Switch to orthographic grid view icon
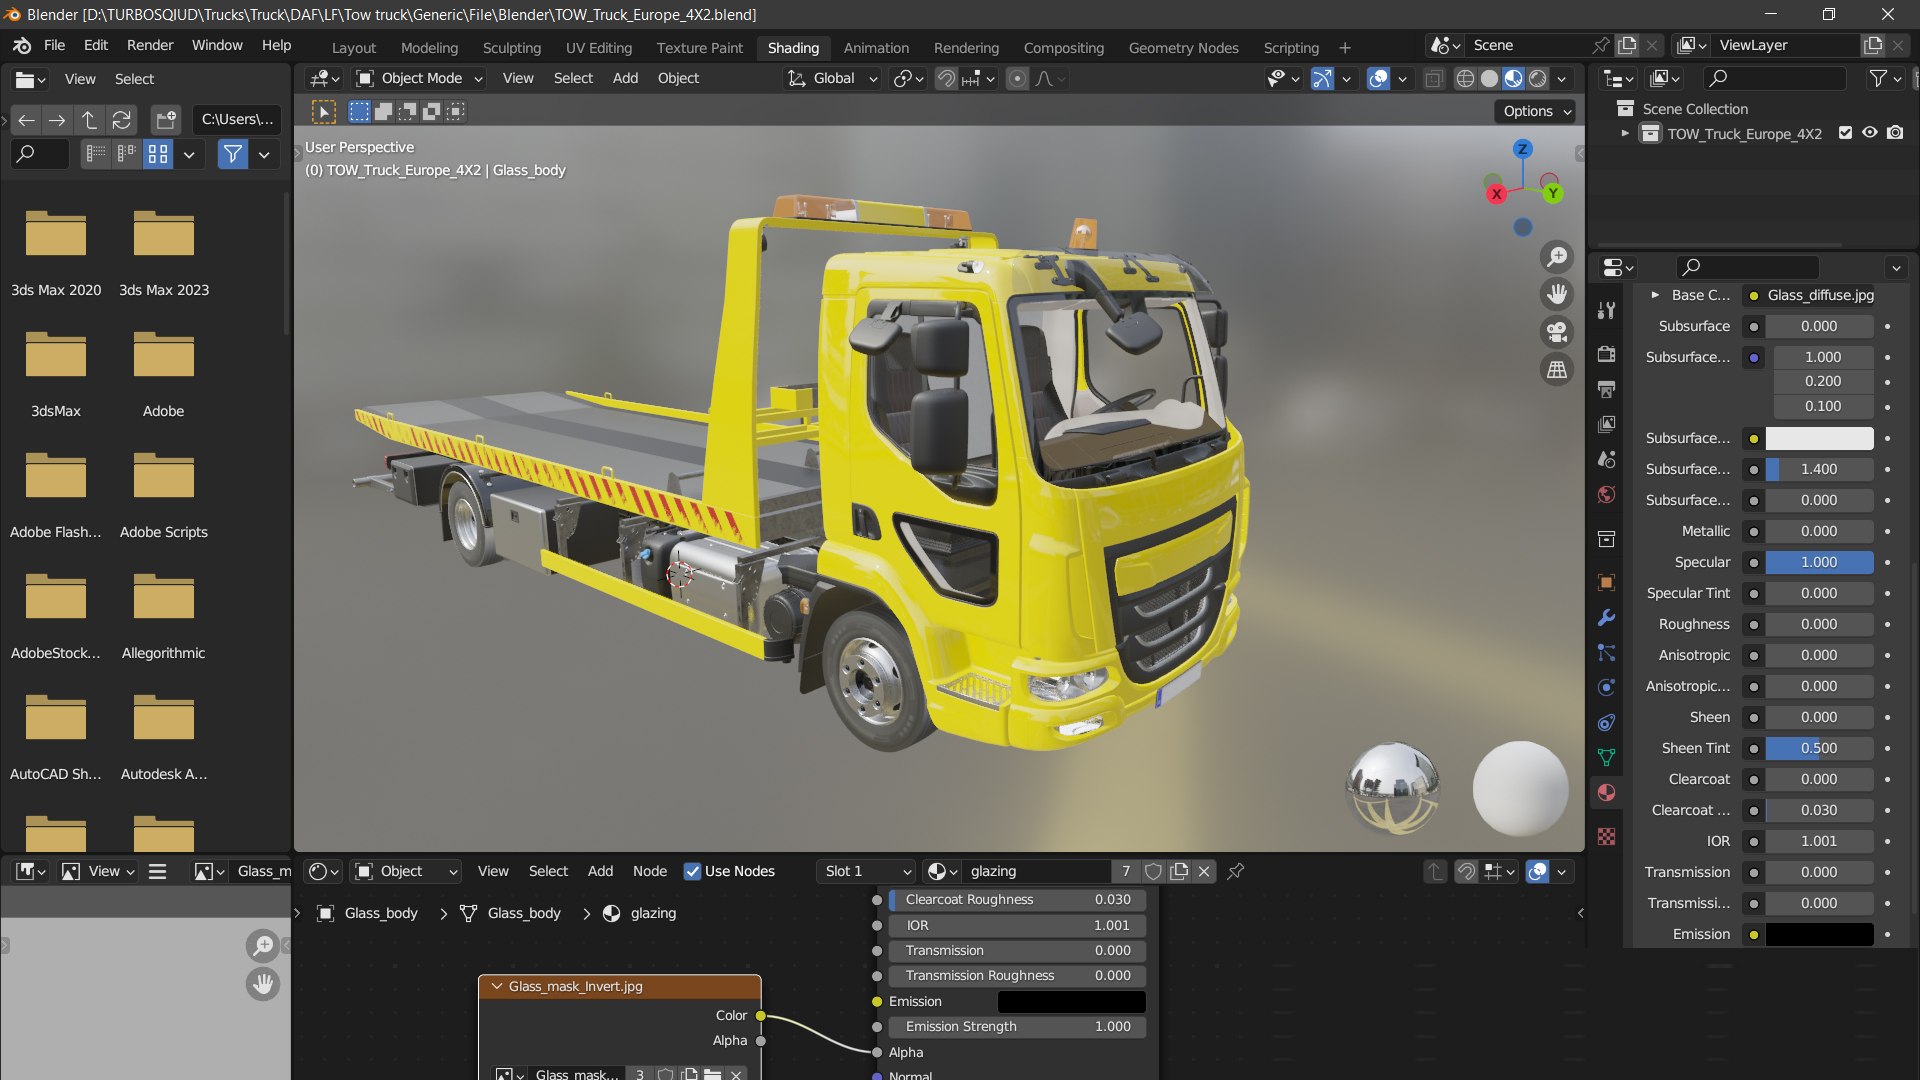The width and height of the screenshot is (1920, 1080). point(1557,370)
